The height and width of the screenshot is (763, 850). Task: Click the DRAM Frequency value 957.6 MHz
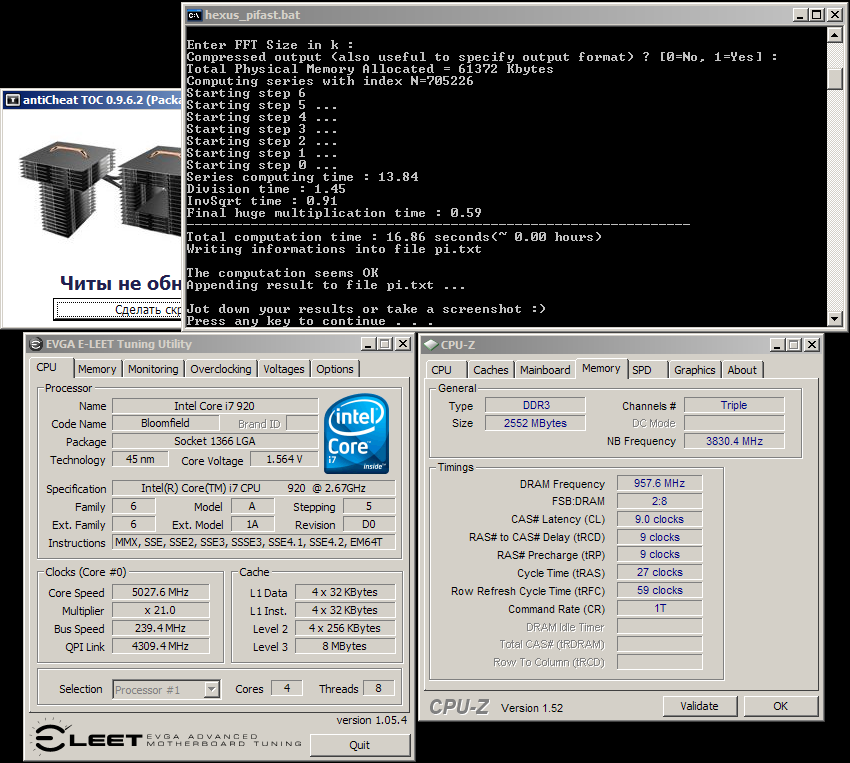point(660,483)
